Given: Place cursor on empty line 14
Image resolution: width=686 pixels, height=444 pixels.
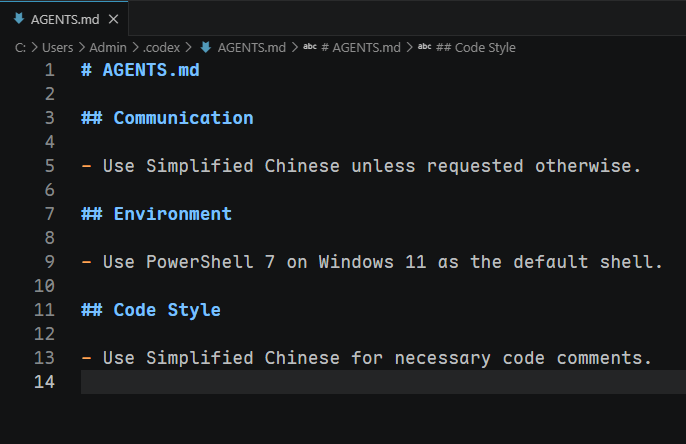Looking at the screenshot, I should (383, 382).
